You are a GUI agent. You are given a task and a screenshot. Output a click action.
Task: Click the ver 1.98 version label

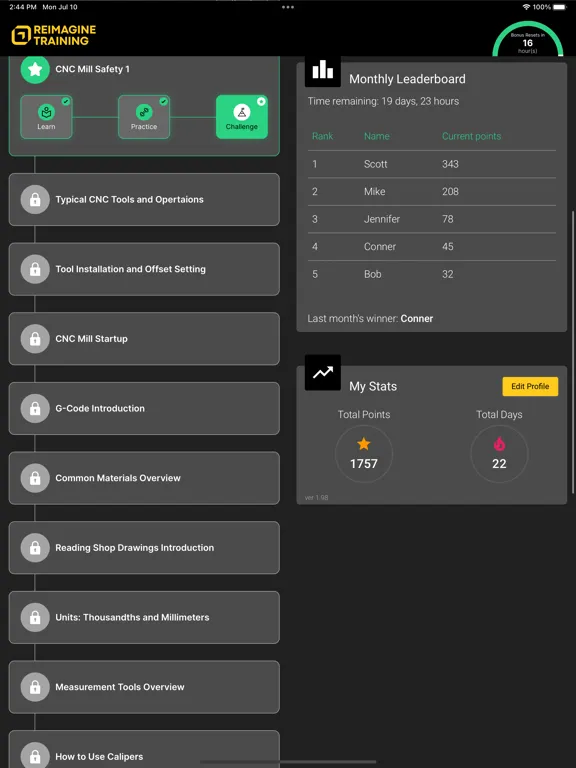pyautogui.click(x=316, y=498)
